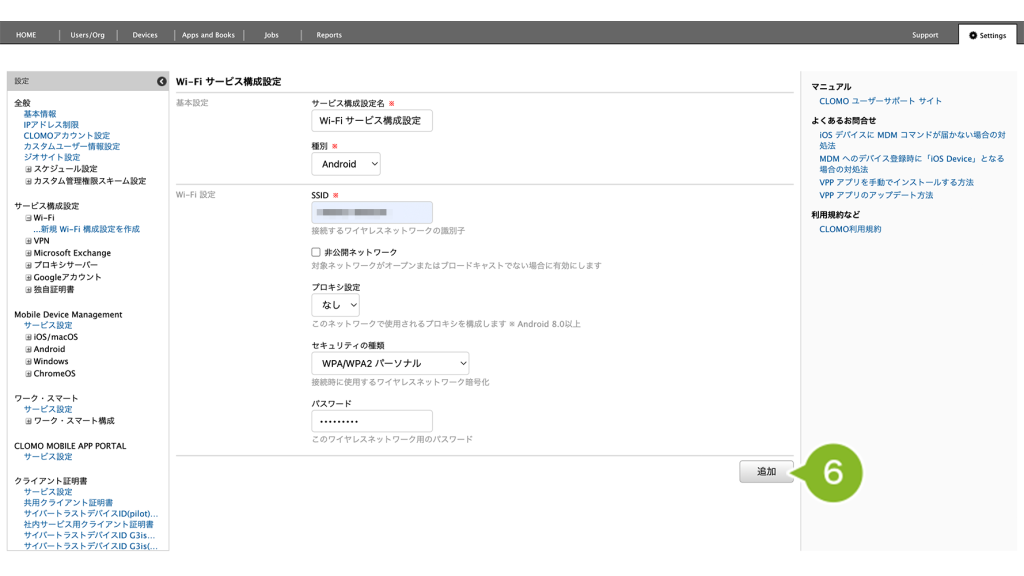The width and height of the screenshot is (1024, 576).
Task: Open the 種別 Android dropdown
Action: point(345,164)
